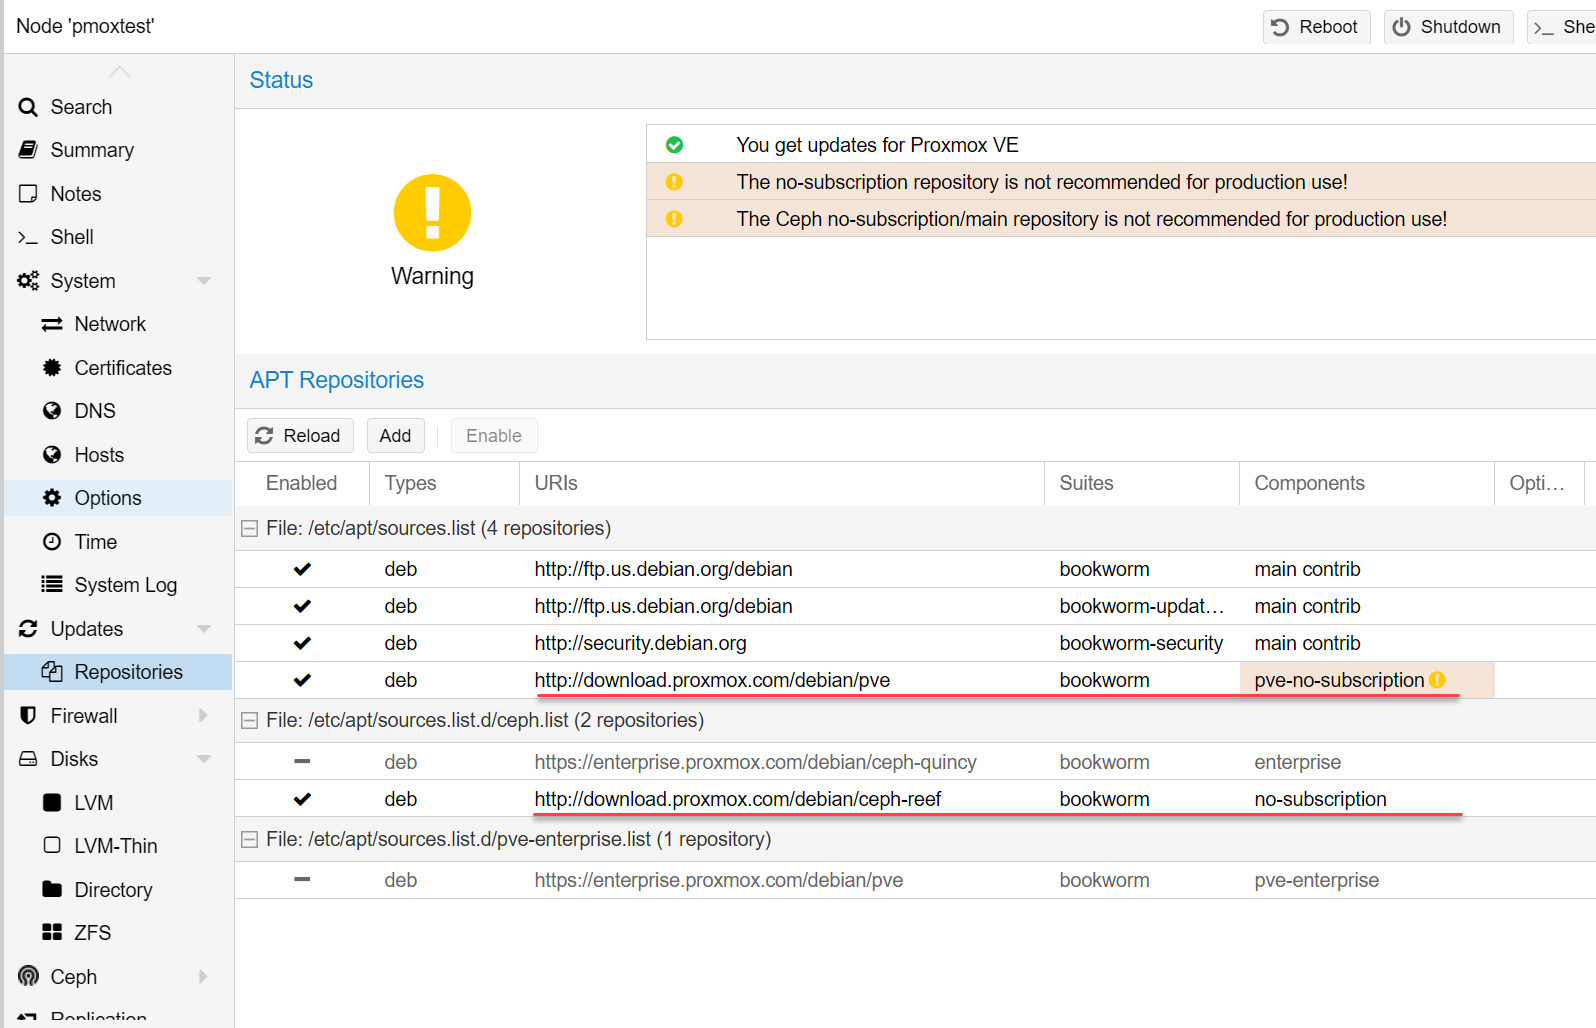Click the Ceph icon in sidebar
The image size is (1596, 1028).
[28, 977]
